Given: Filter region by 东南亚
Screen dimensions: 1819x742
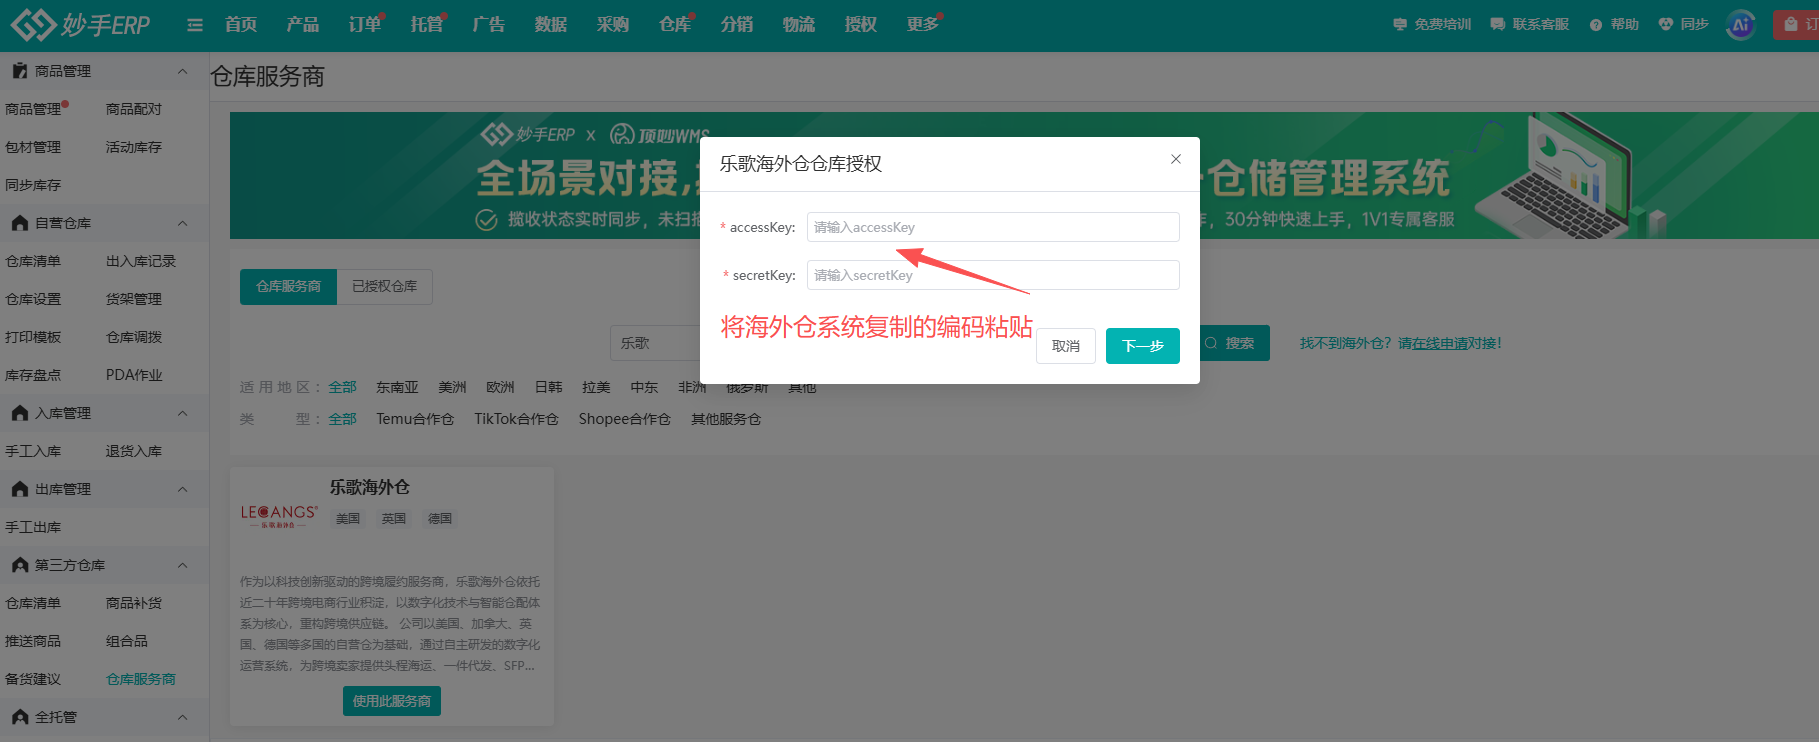Looking at the screenshot, I should (x=397, y=387).
